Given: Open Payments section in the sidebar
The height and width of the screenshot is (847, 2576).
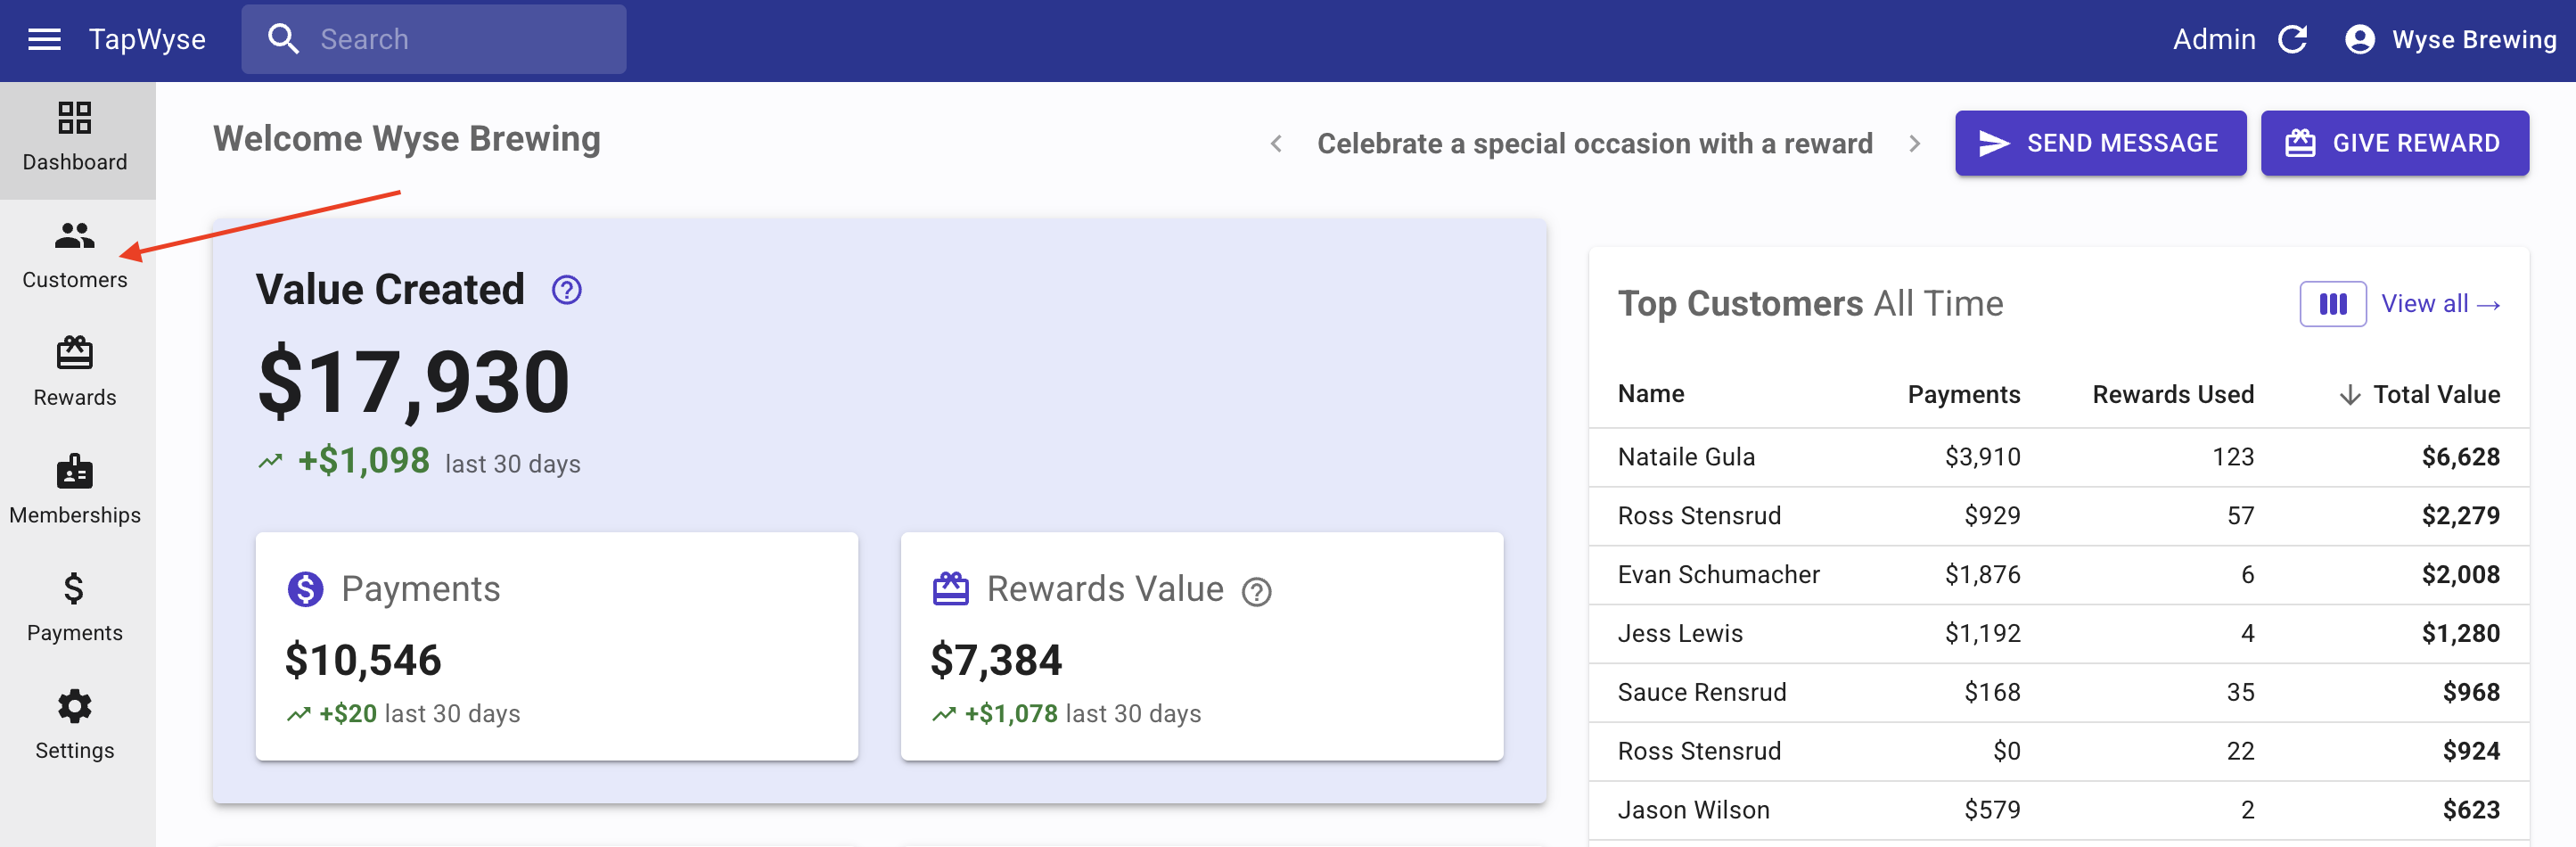Looking at the screenshot, I should tap(75, 607).
